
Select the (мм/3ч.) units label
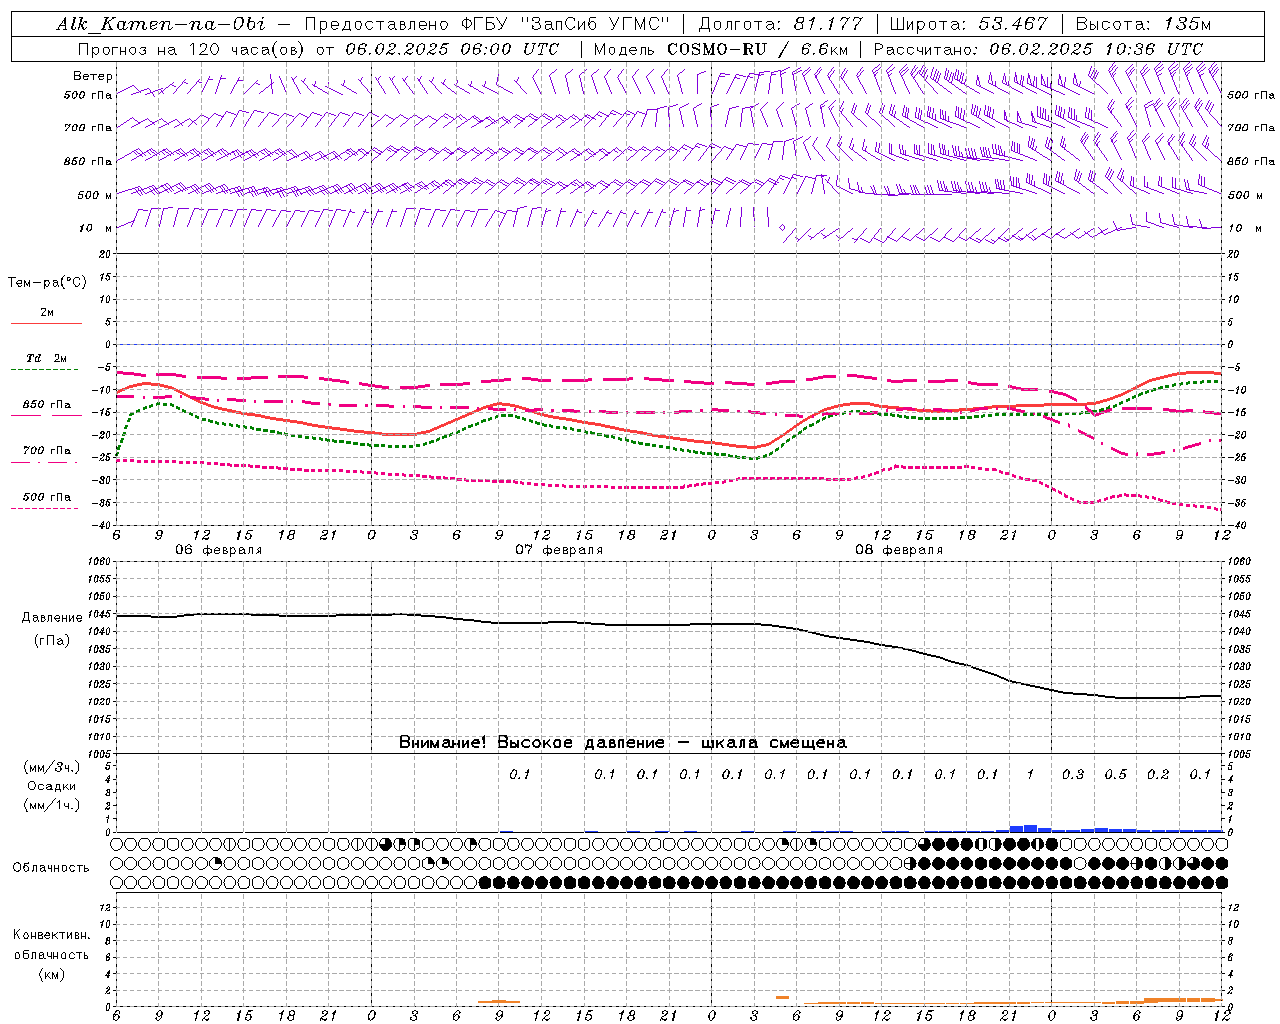tap(51, 767)
